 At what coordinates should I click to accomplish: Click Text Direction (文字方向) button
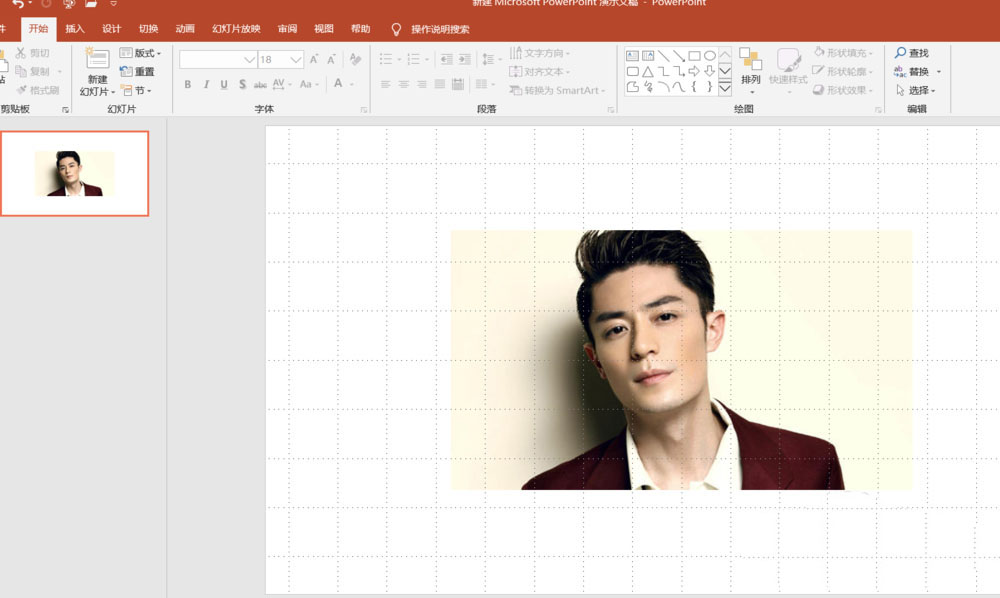click(x=540, y=53)
